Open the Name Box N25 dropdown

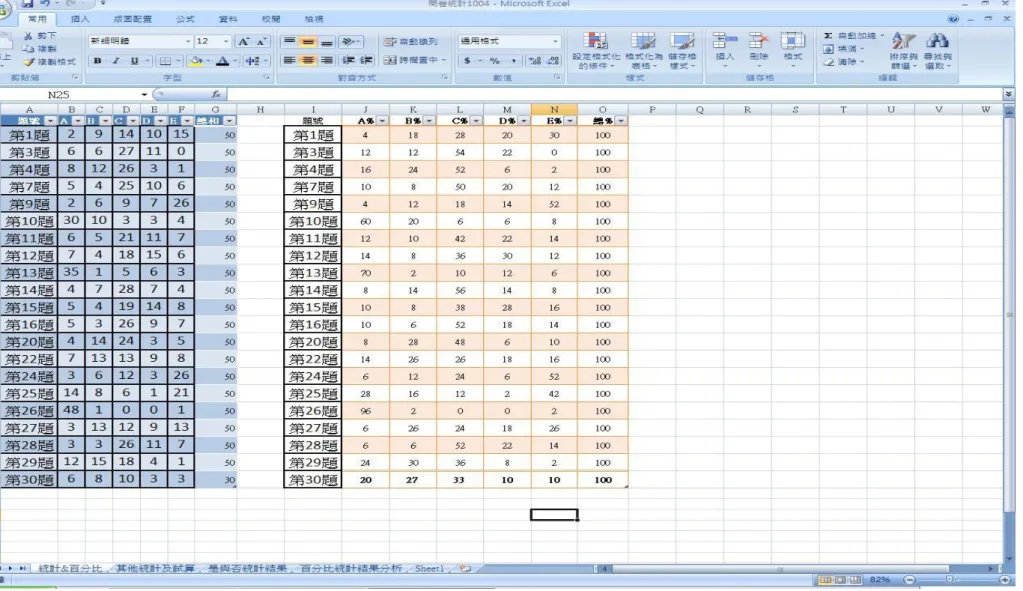coord(144,95)
